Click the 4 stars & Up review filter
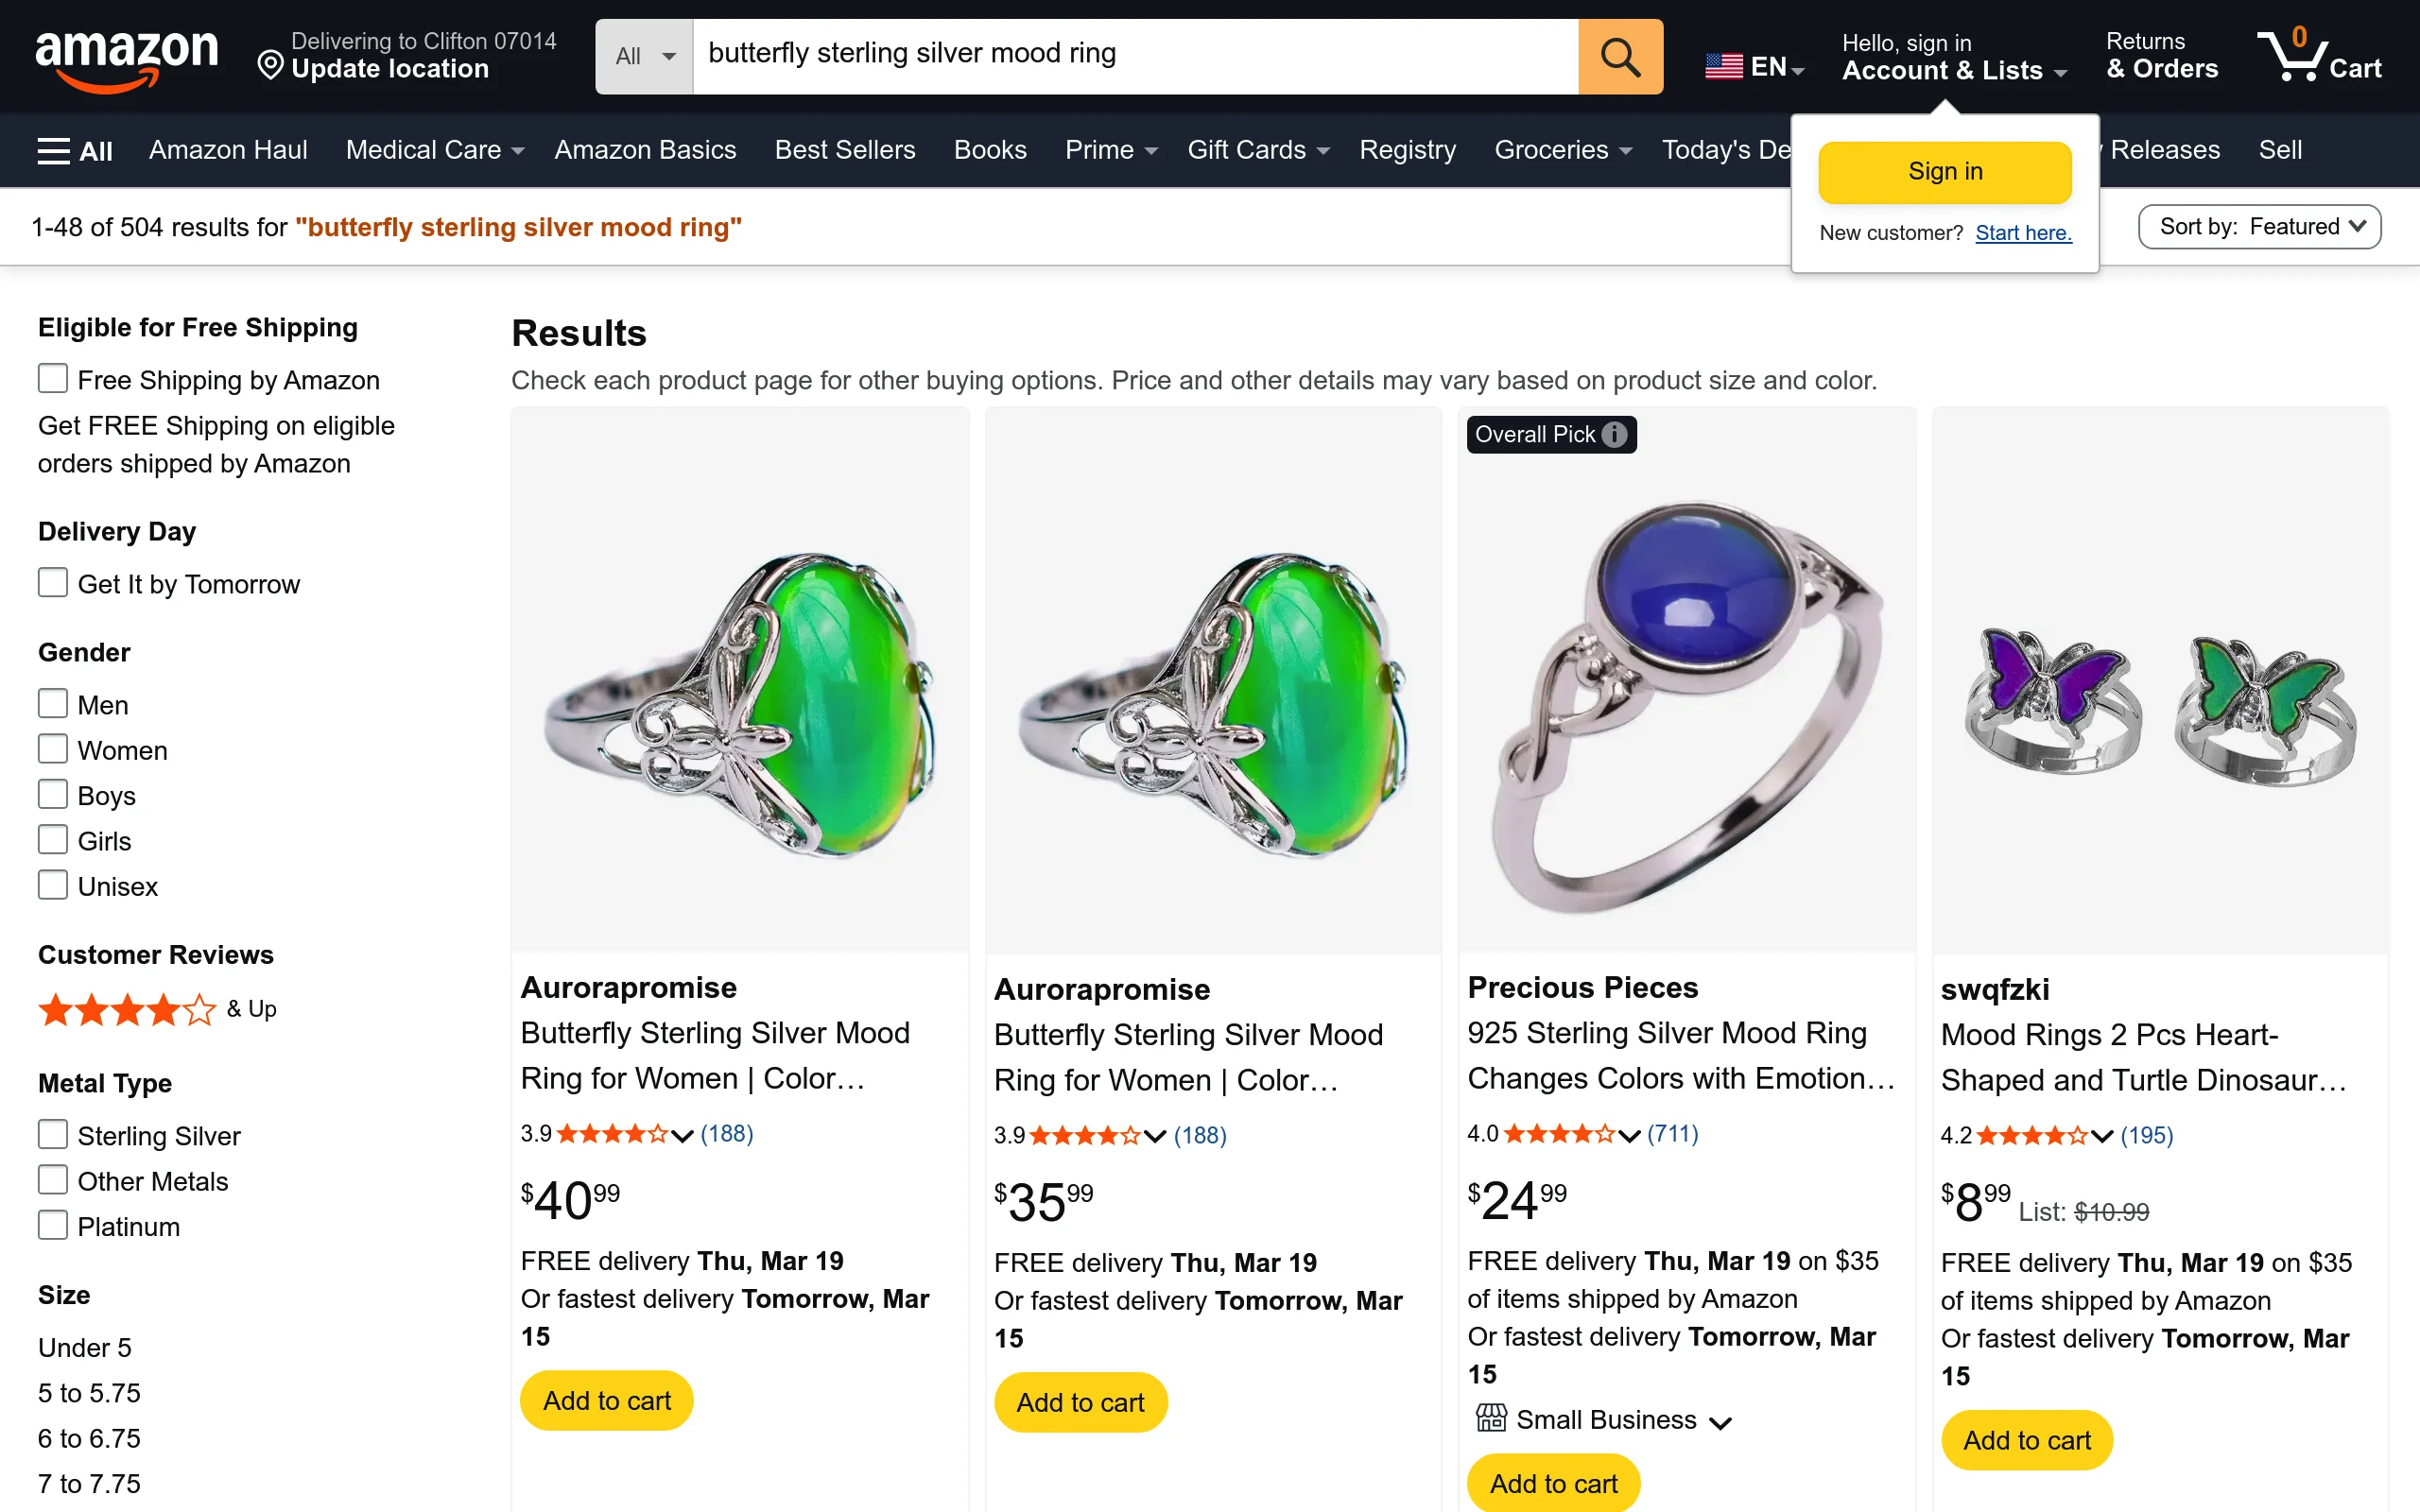The height and width of the screenshot is (1512, 2420). [x=128, y=1011]
